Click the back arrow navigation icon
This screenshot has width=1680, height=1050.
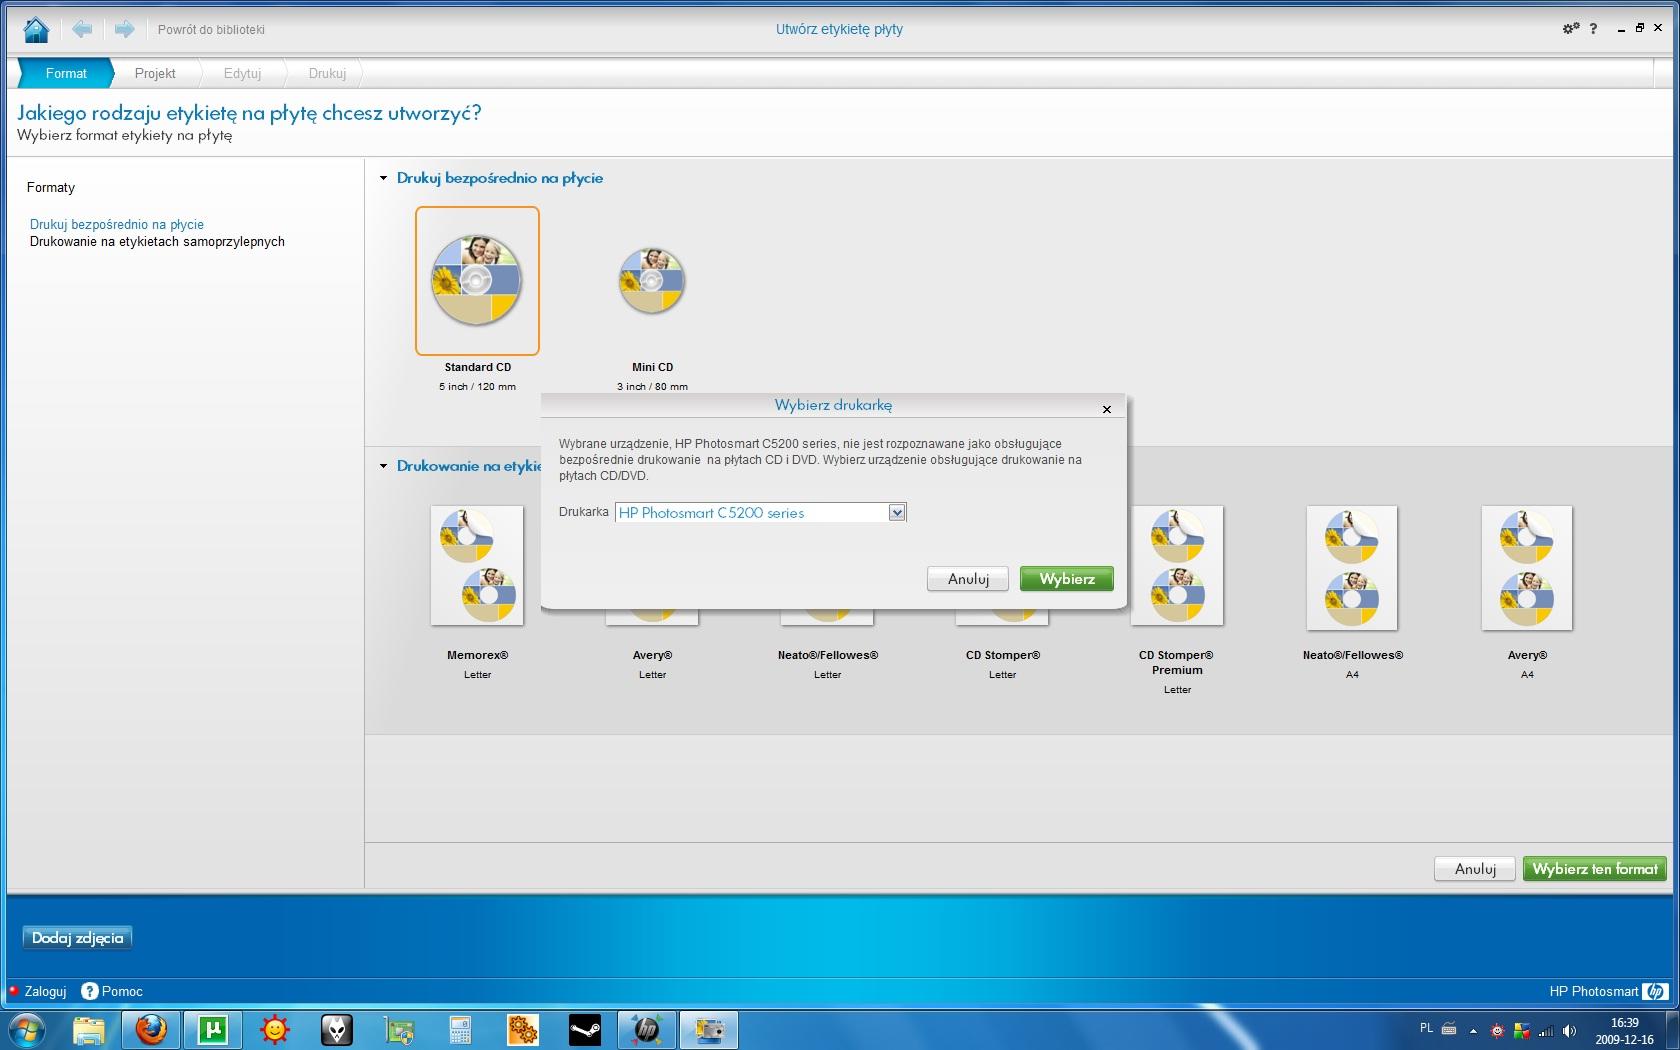point(82,29)
